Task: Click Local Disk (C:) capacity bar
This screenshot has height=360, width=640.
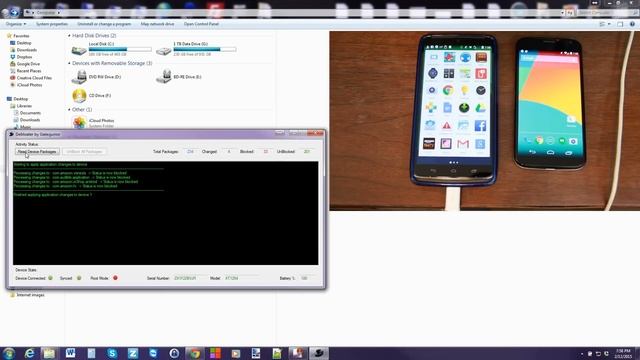Action: (x=120, y=49)
